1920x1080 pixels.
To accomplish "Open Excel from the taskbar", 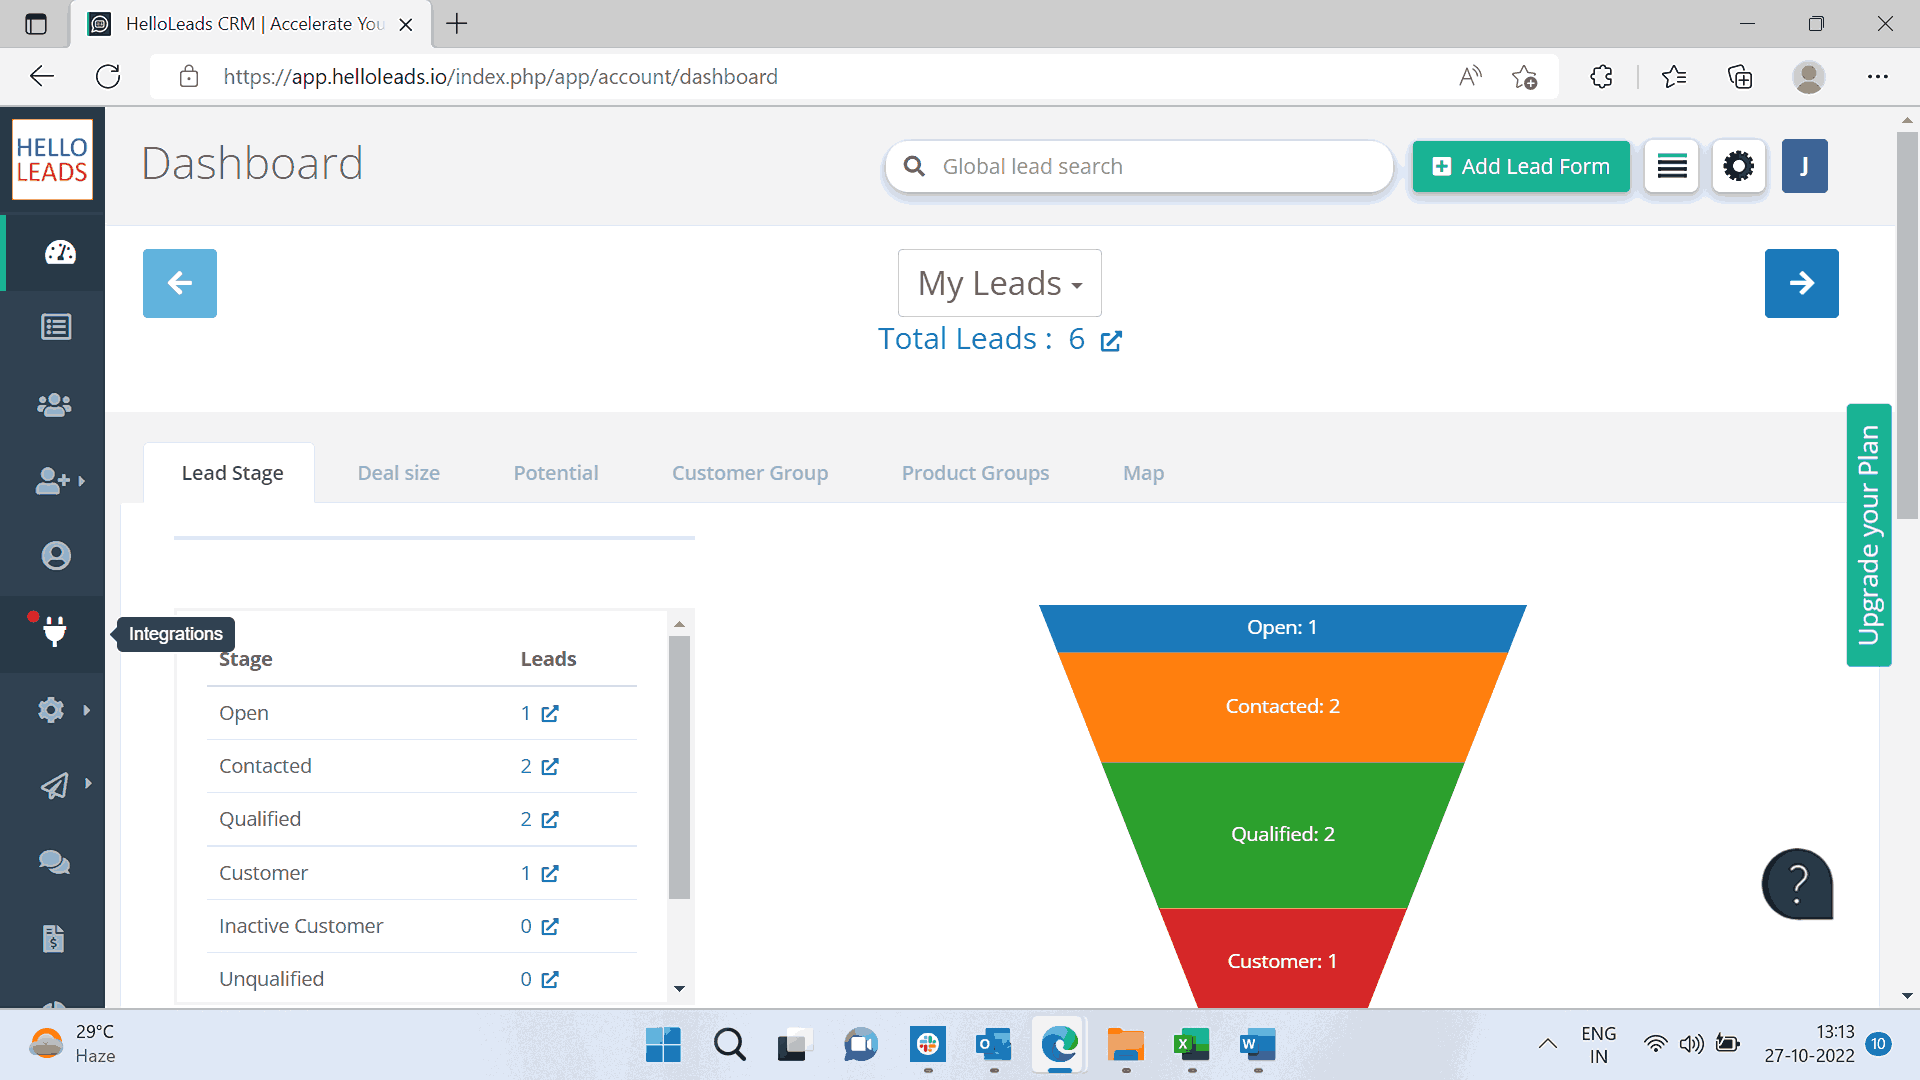I will [1192, 1045].
